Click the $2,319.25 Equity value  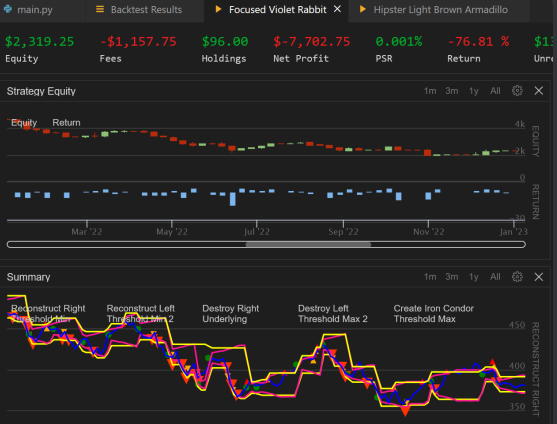pos(39,42)
